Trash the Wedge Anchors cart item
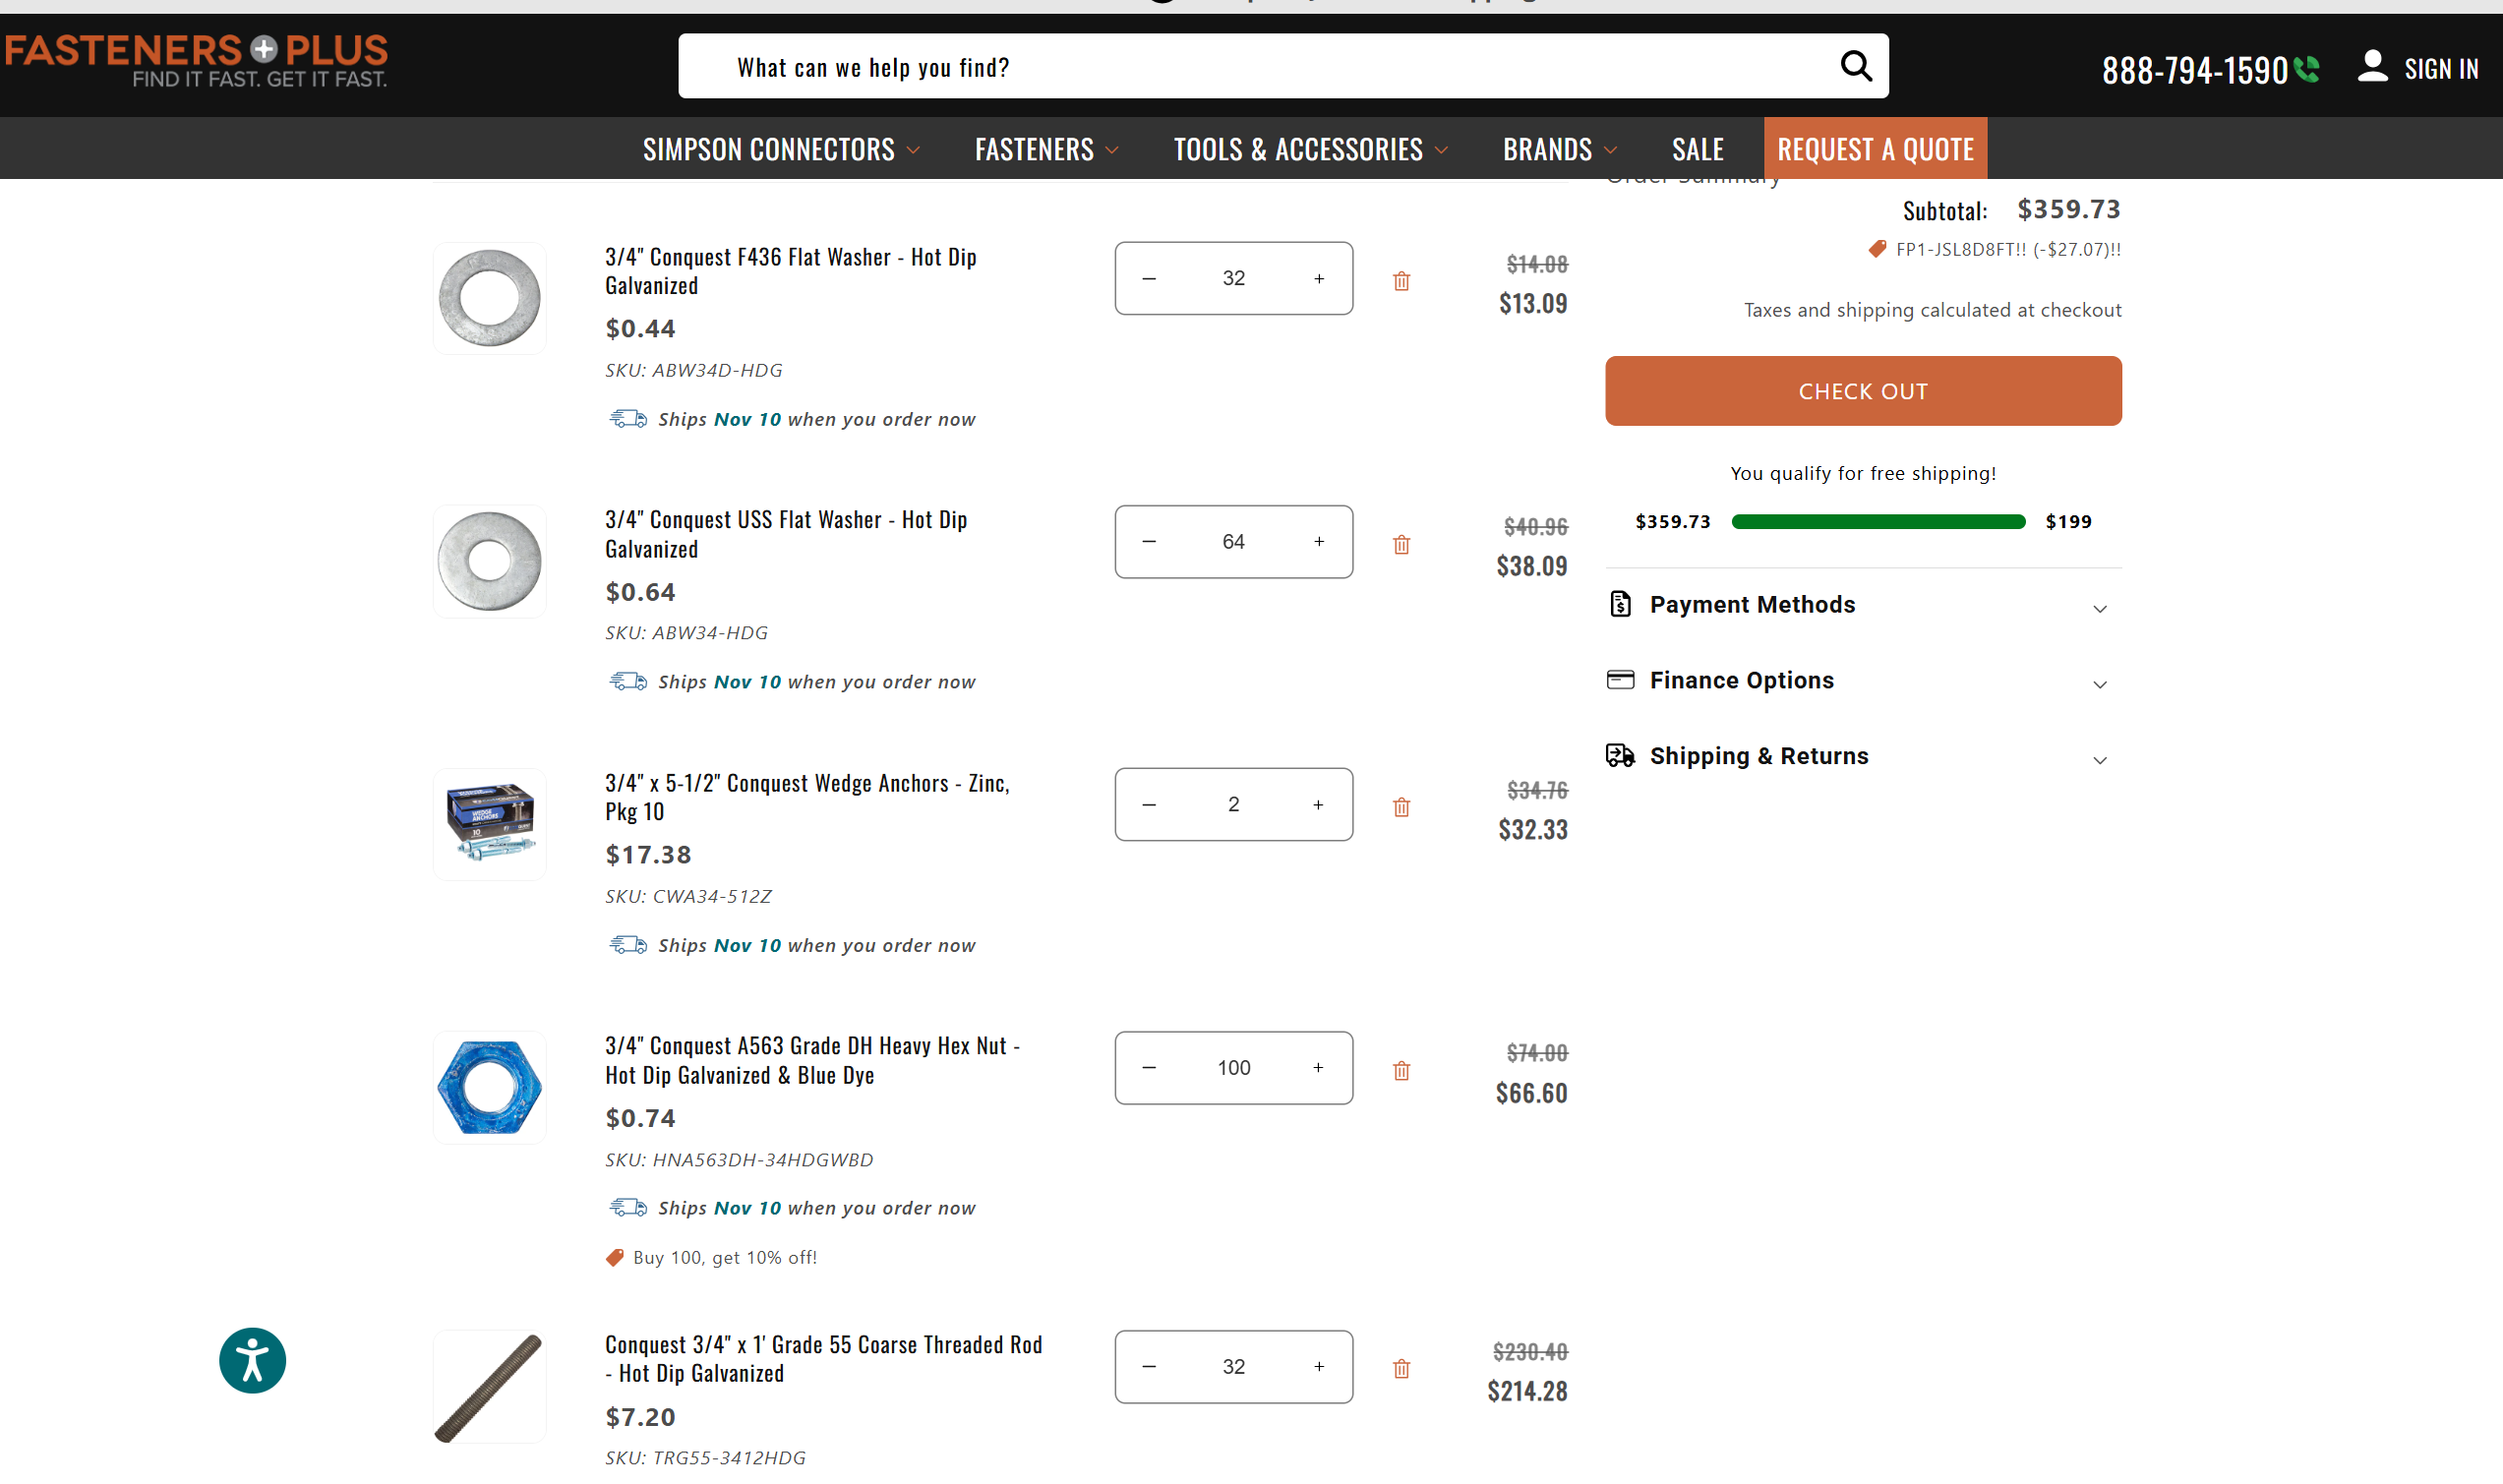2503x1484 pixels. point(1401,807)
